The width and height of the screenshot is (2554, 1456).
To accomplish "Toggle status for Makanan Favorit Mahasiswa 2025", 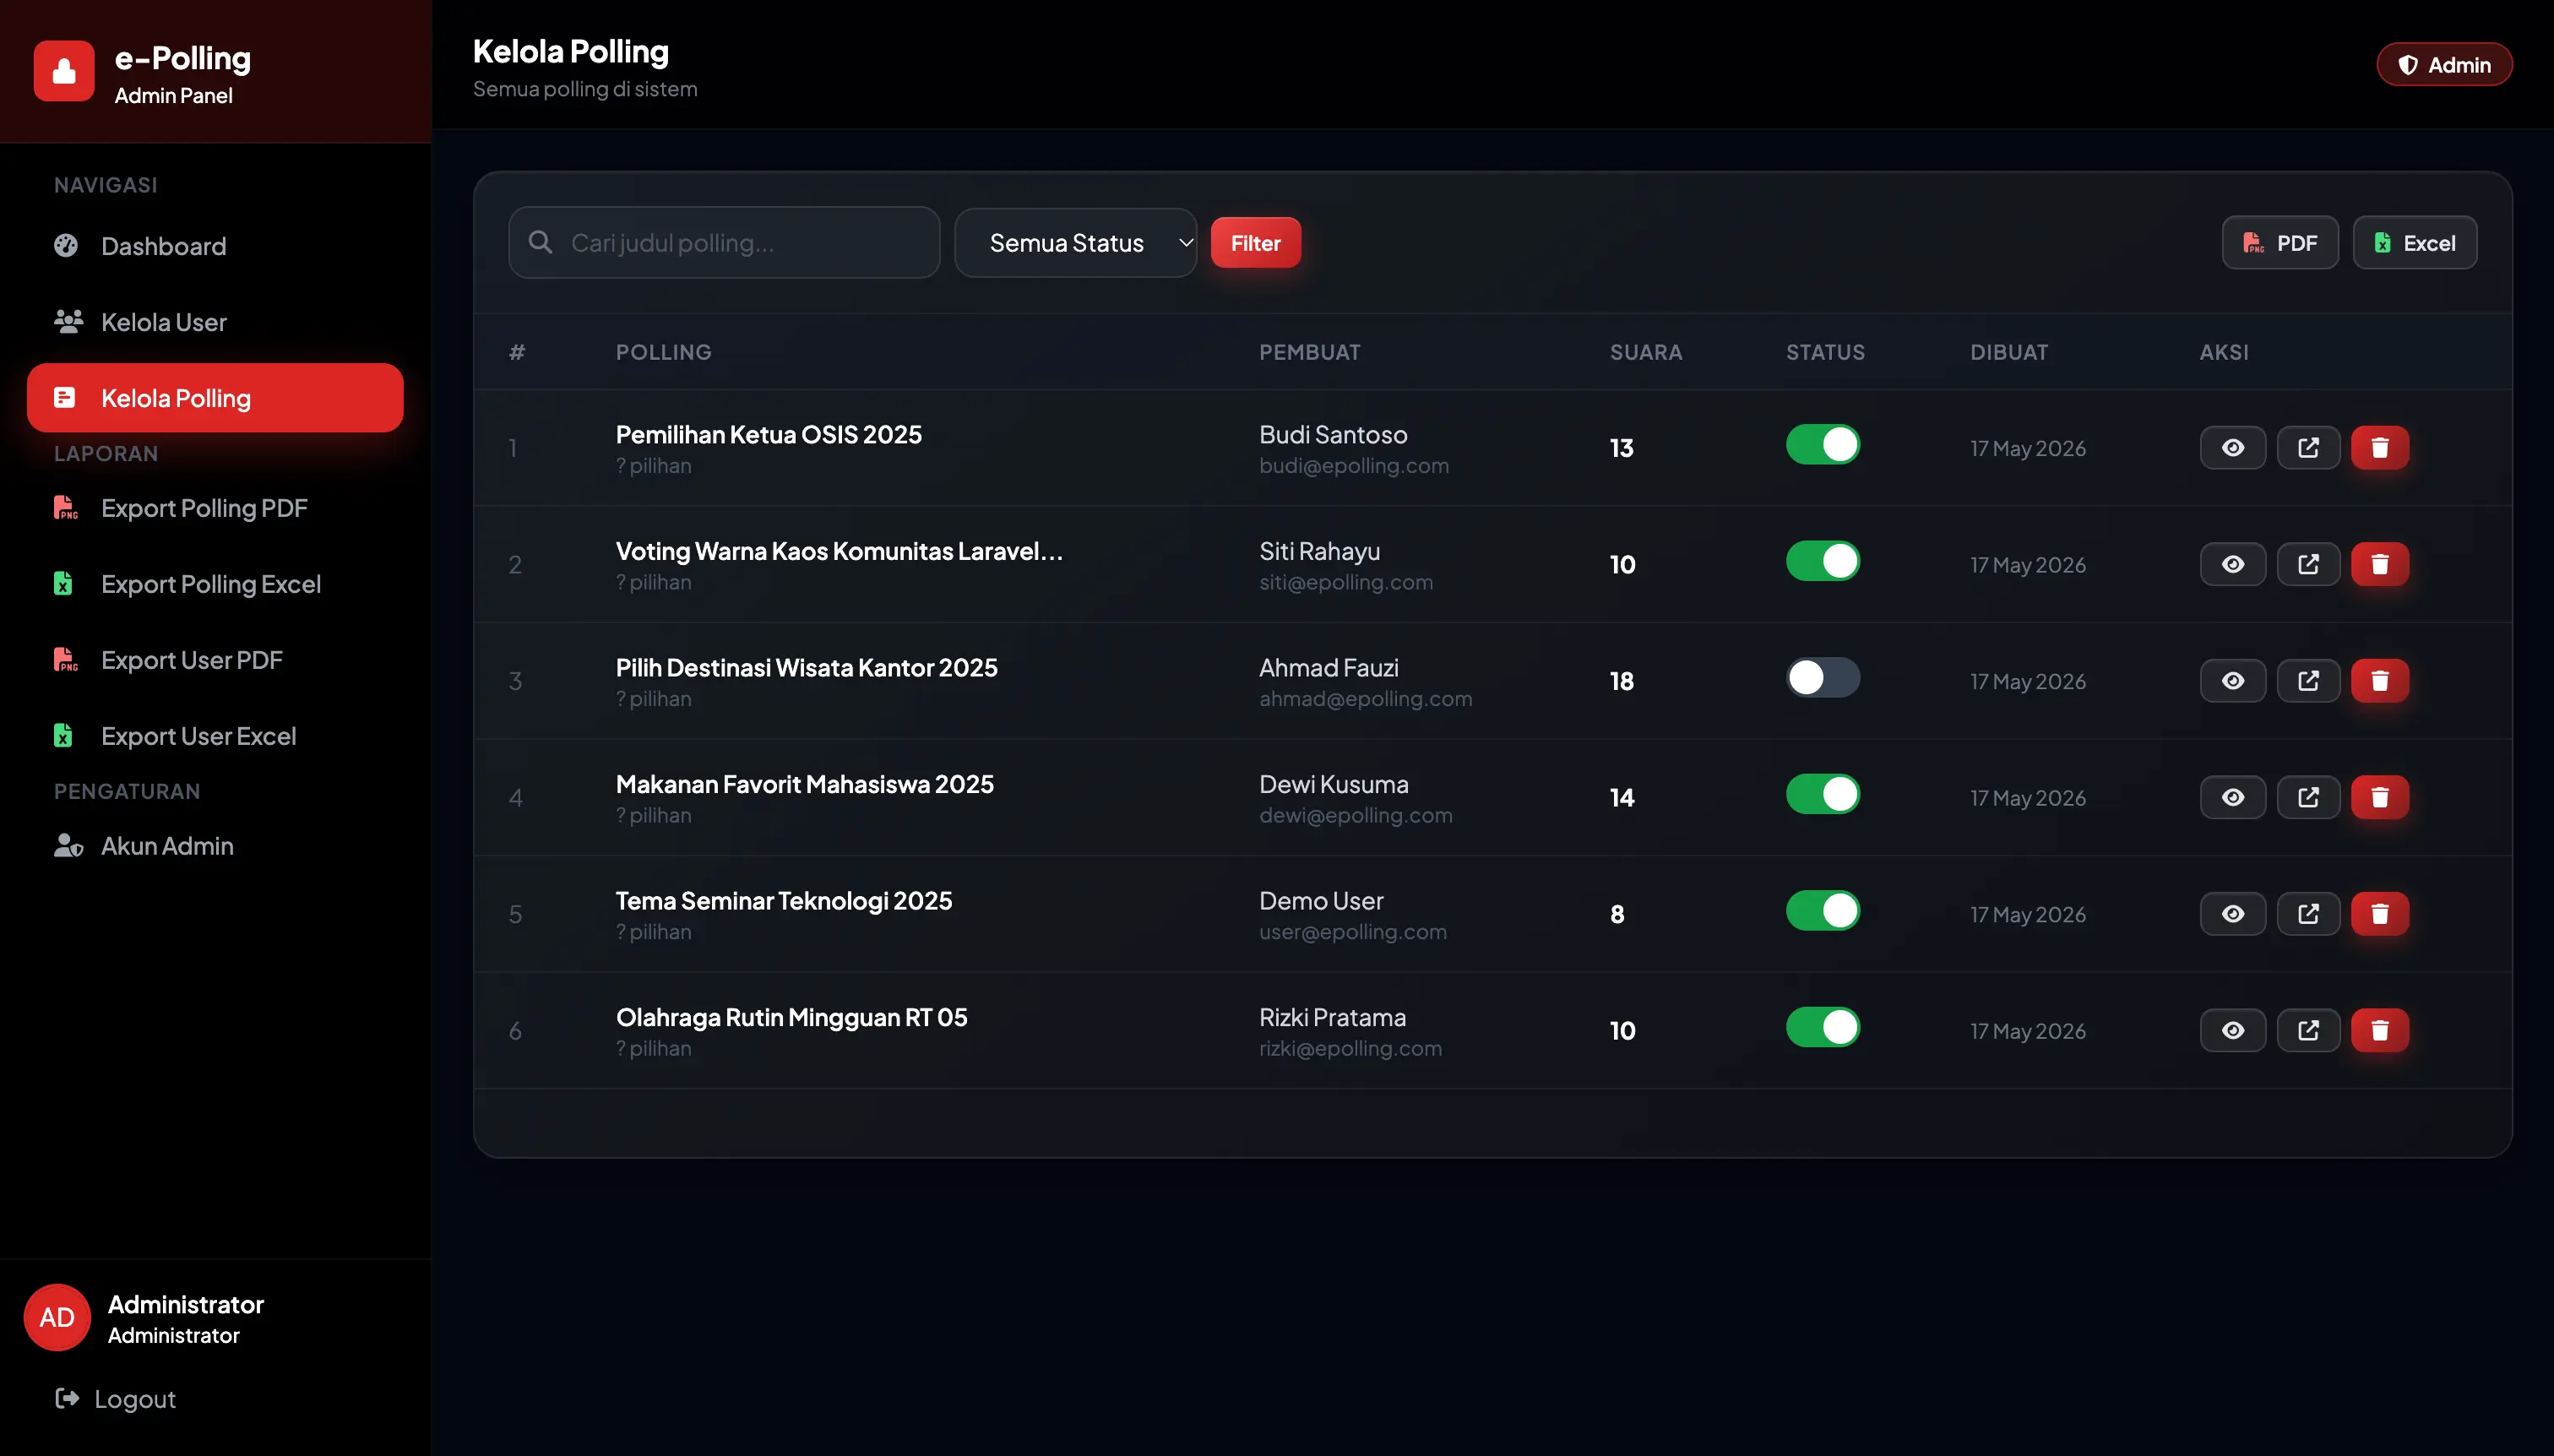I will point(1822,794).
